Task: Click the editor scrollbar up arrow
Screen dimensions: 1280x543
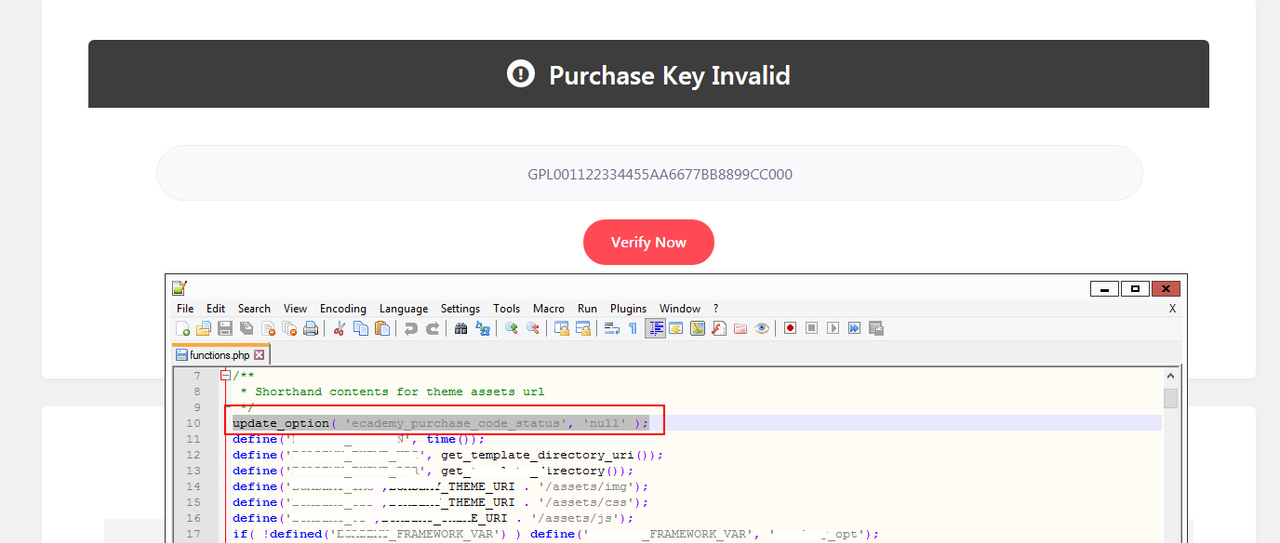Action: [1170, 376]
